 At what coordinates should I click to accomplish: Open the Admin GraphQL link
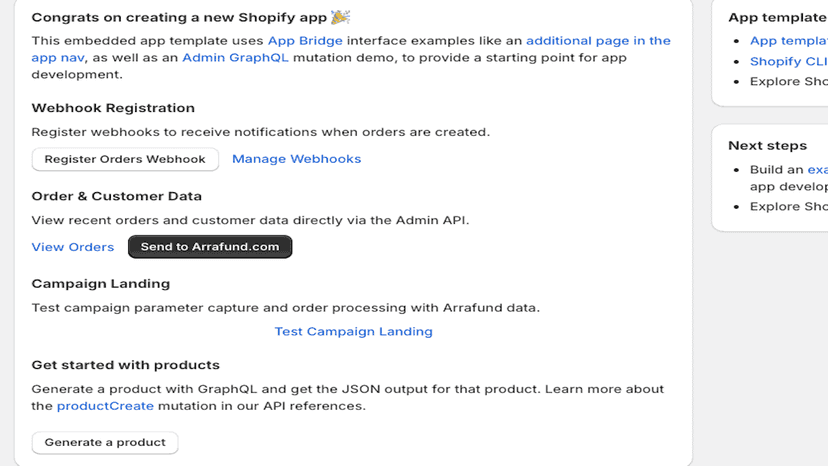pos(235,58)
